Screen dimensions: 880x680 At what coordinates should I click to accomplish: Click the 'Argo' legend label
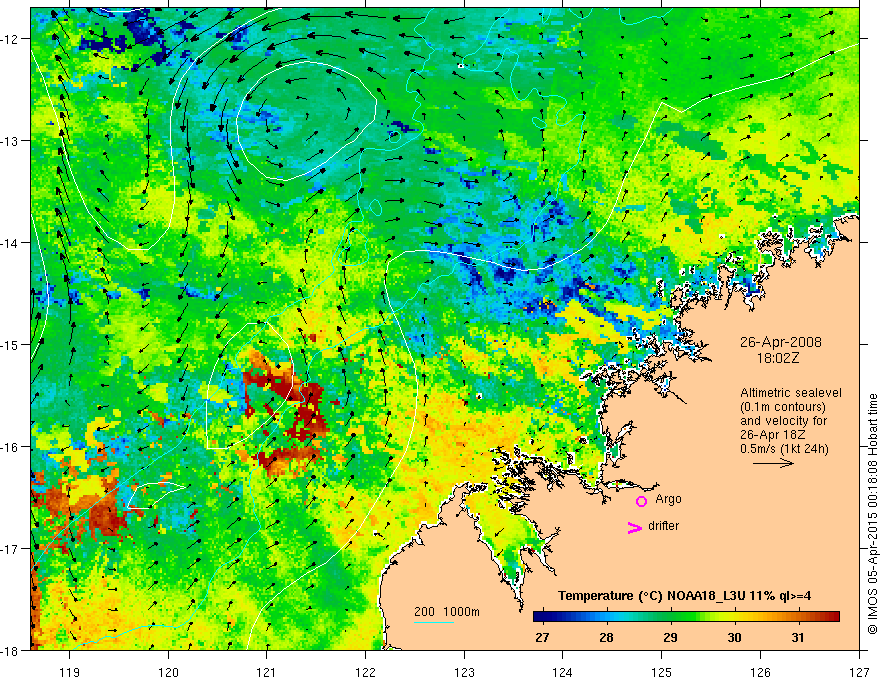[668, 499]
